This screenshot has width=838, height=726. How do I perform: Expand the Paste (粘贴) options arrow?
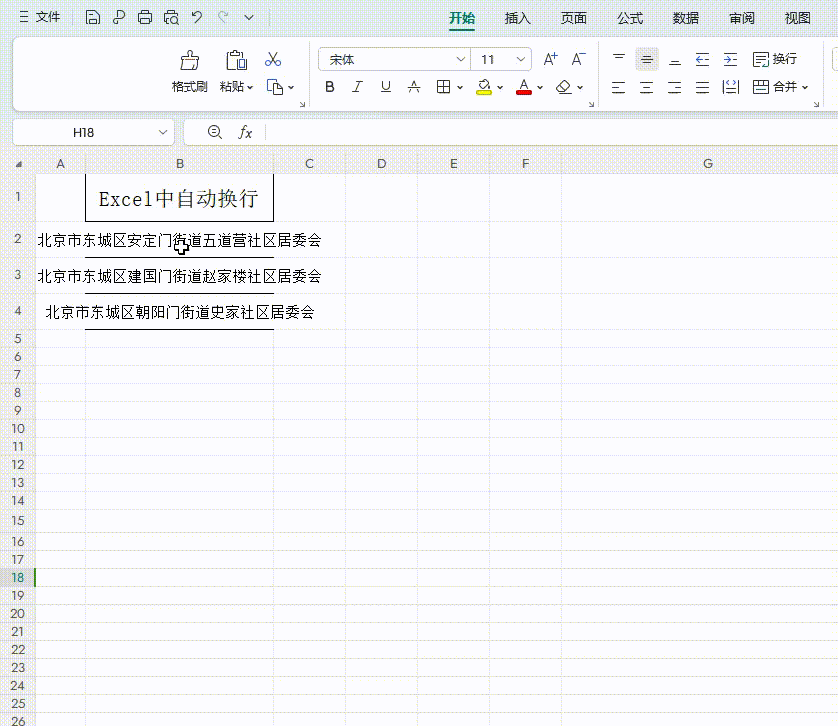tap(250, 87)
